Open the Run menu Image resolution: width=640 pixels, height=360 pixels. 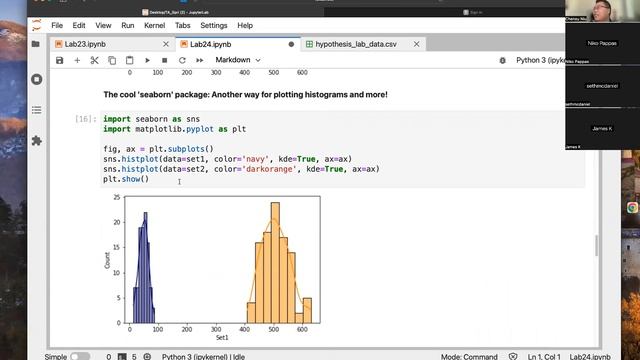[128, 25]
